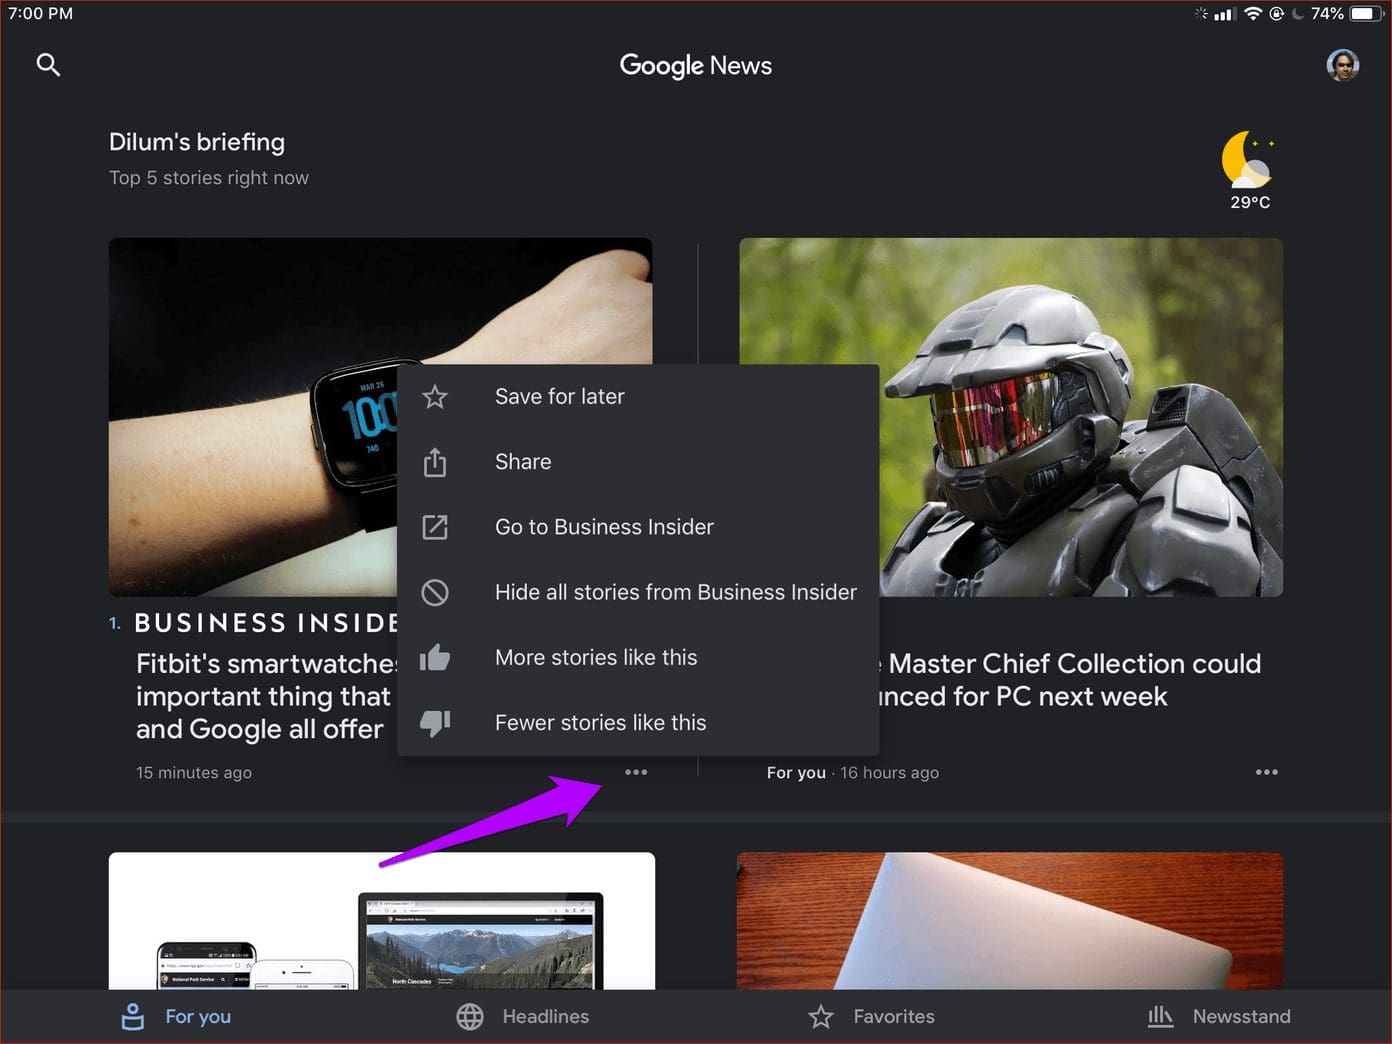
Task: Open the Newsstand tab
Action: (x=1219, y=1017)
